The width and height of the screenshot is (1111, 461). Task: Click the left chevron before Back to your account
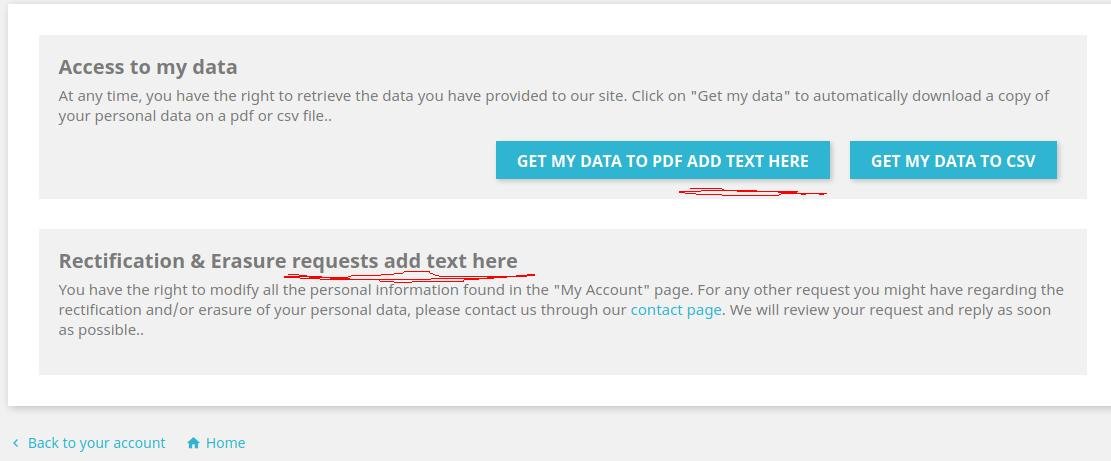(15, 443)
